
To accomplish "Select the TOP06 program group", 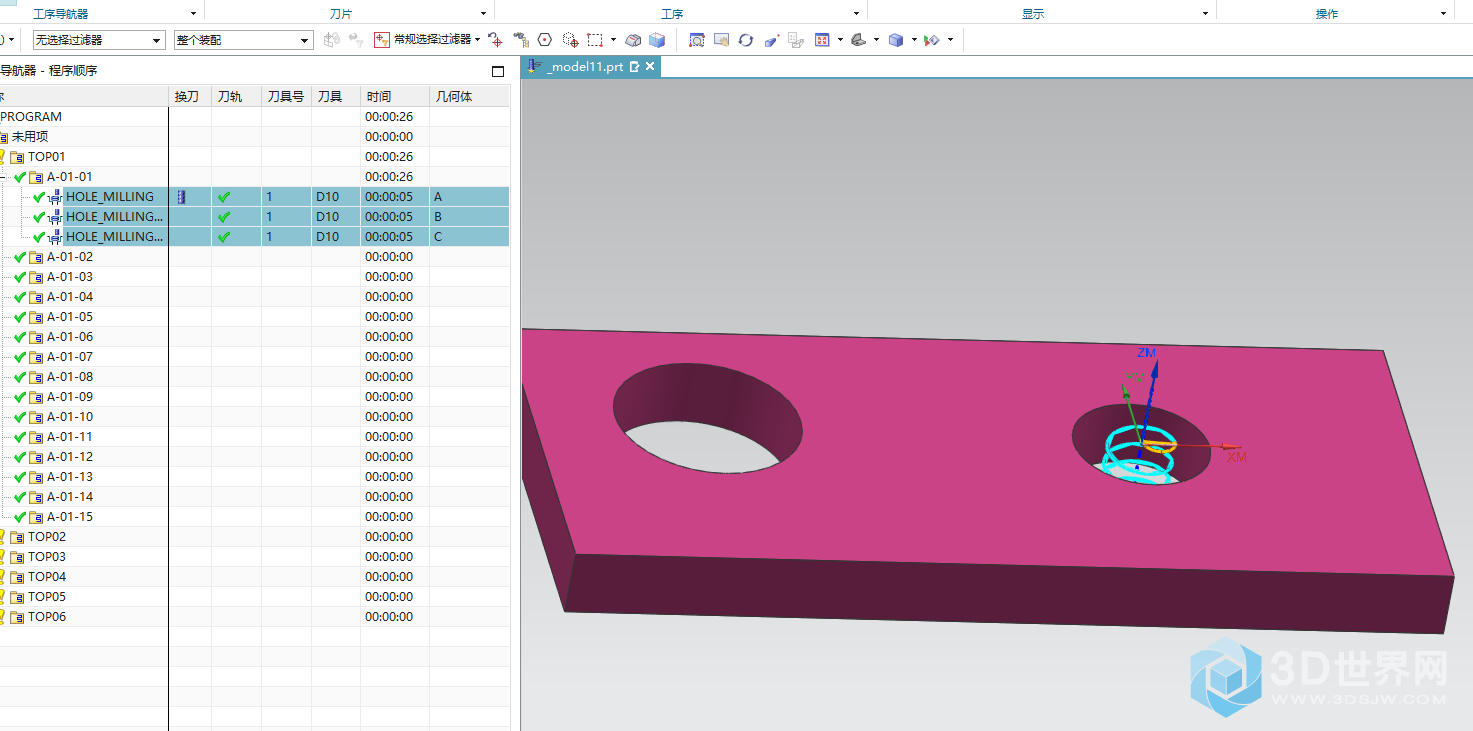I will click(47, 617).
